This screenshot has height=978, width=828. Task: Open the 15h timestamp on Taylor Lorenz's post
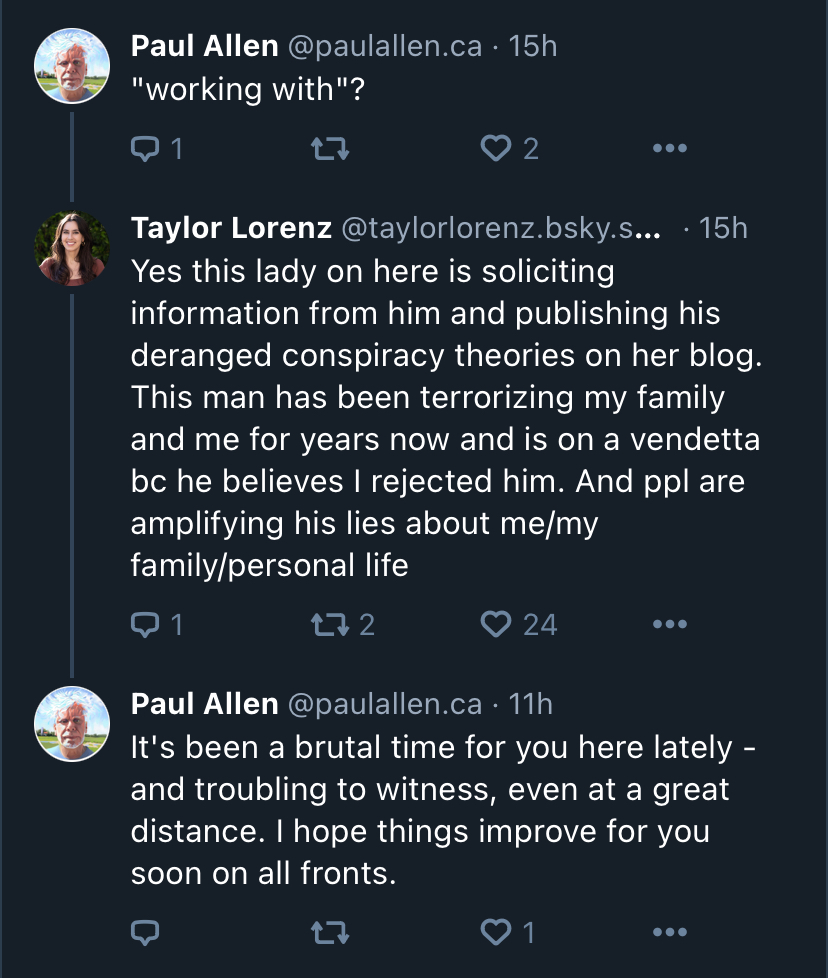point(723,228)
